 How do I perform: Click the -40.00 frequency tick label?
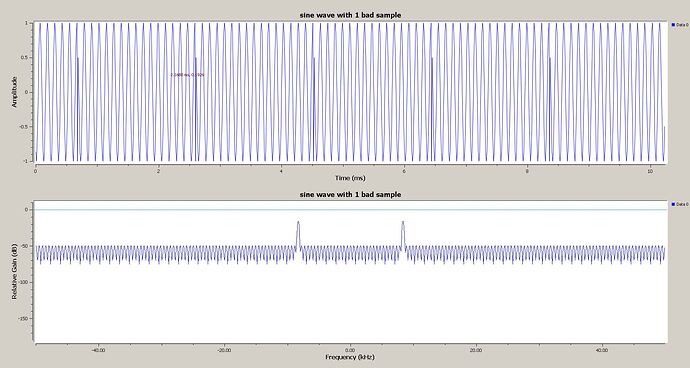pyautogui.click(x=98, y=350)
